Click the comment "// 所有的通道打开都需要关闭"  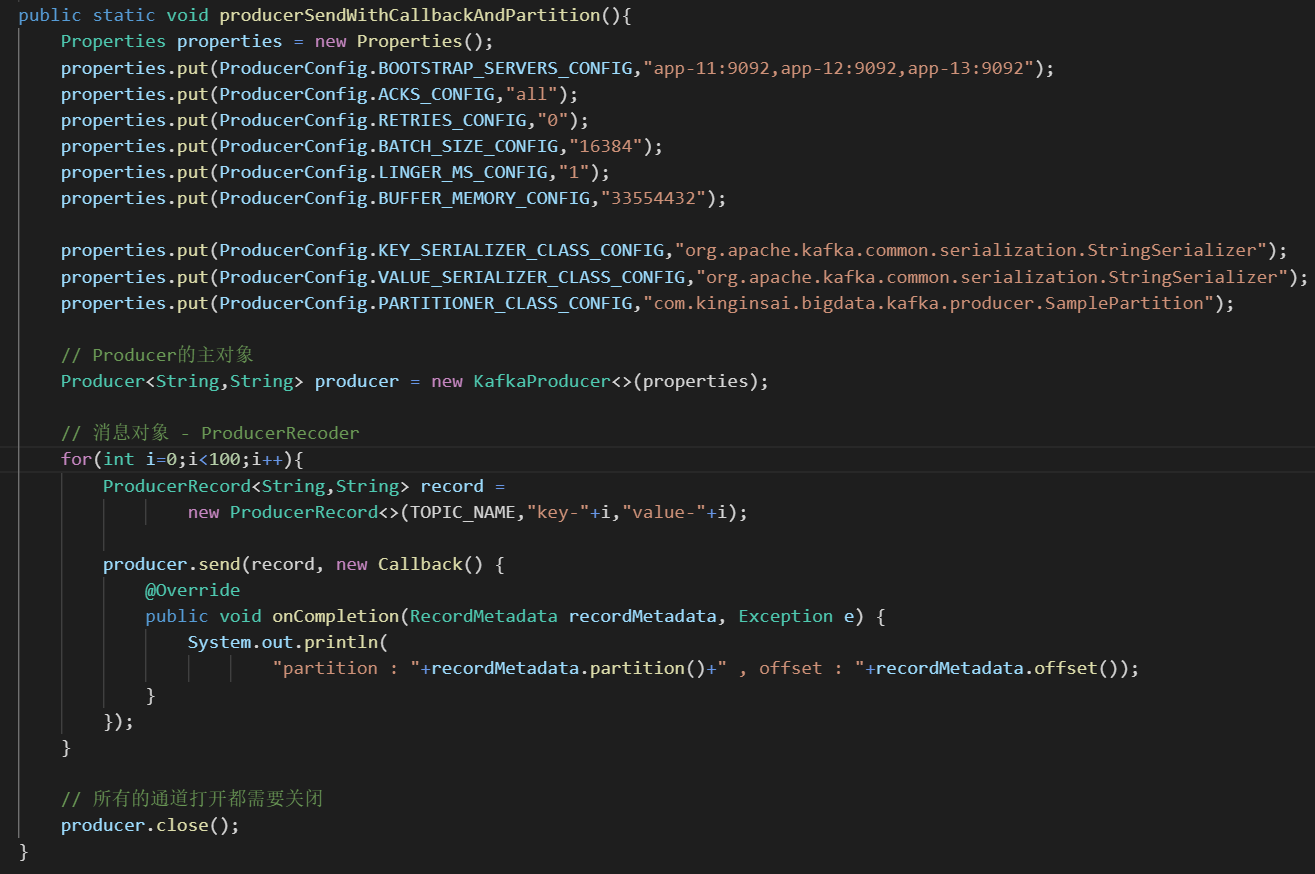[x=192, y=799]
